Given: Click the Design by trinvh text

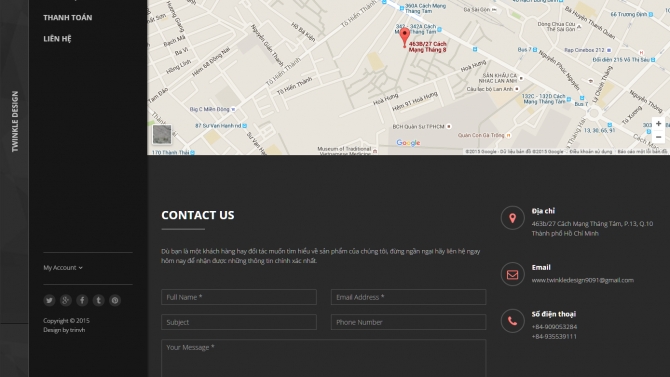Looking at the screenshot, I should 64,330.
